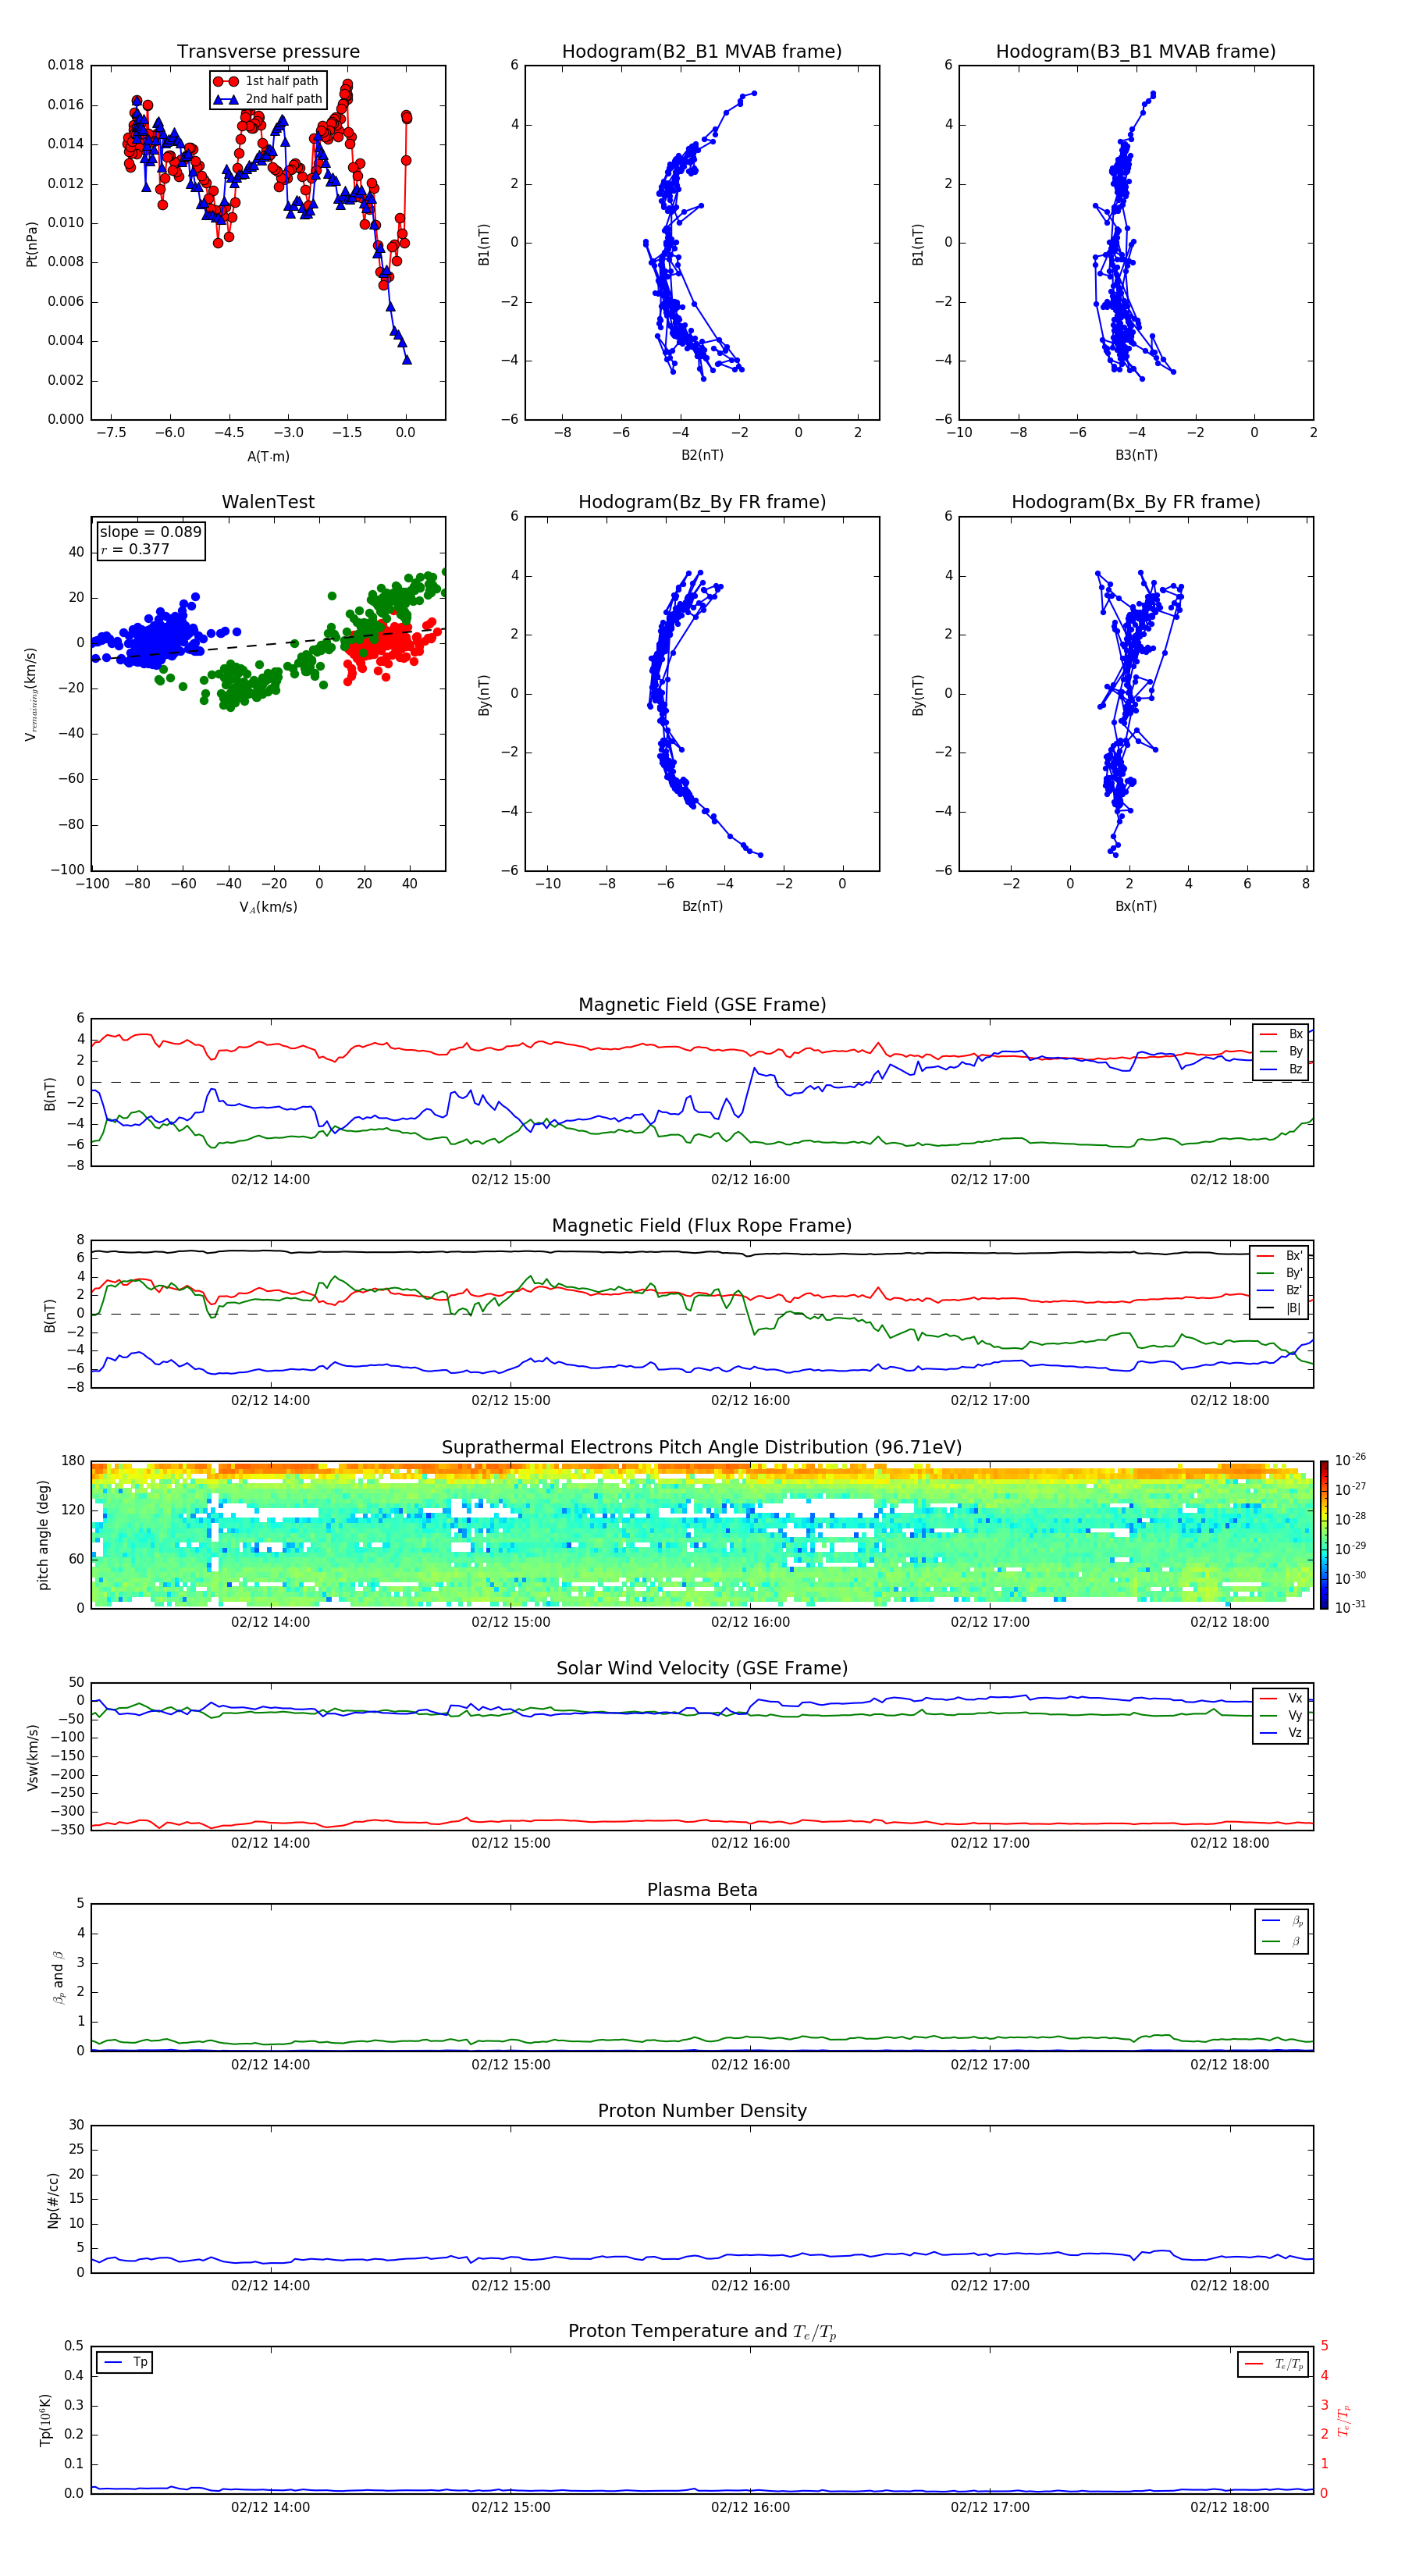Select "Bx'" in the flux rope legend
The height and width of the screenshot is (2576, 1405).
(x=1280, y=1256)
